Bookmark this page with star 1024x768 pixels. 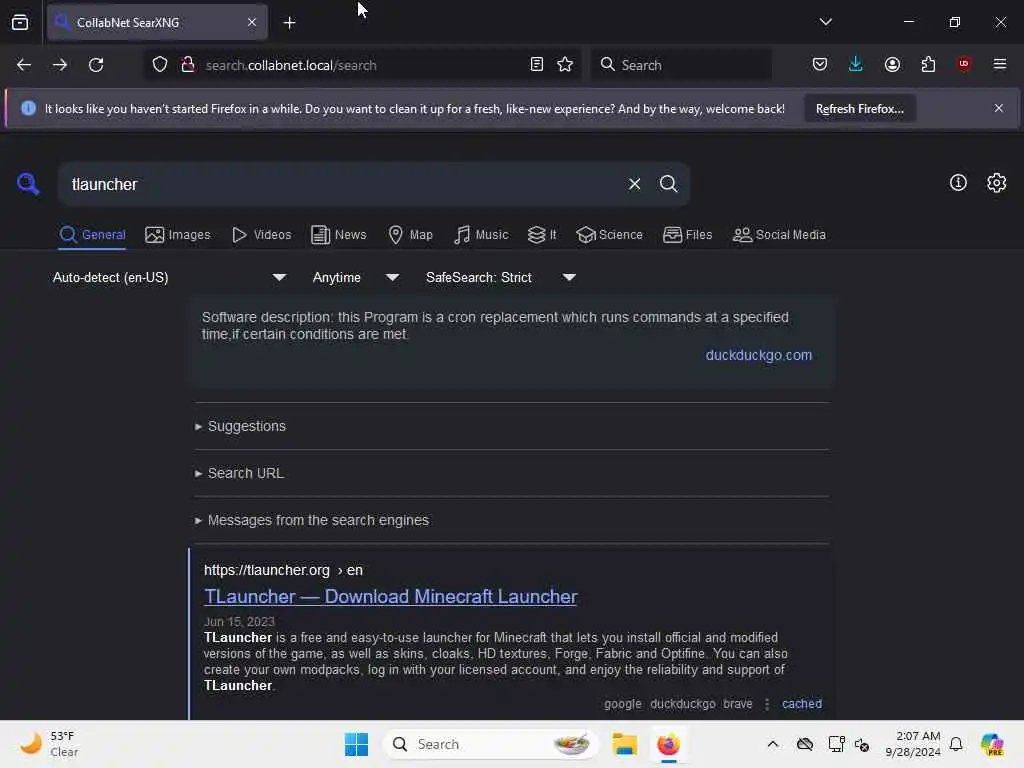tap(565, 64)
